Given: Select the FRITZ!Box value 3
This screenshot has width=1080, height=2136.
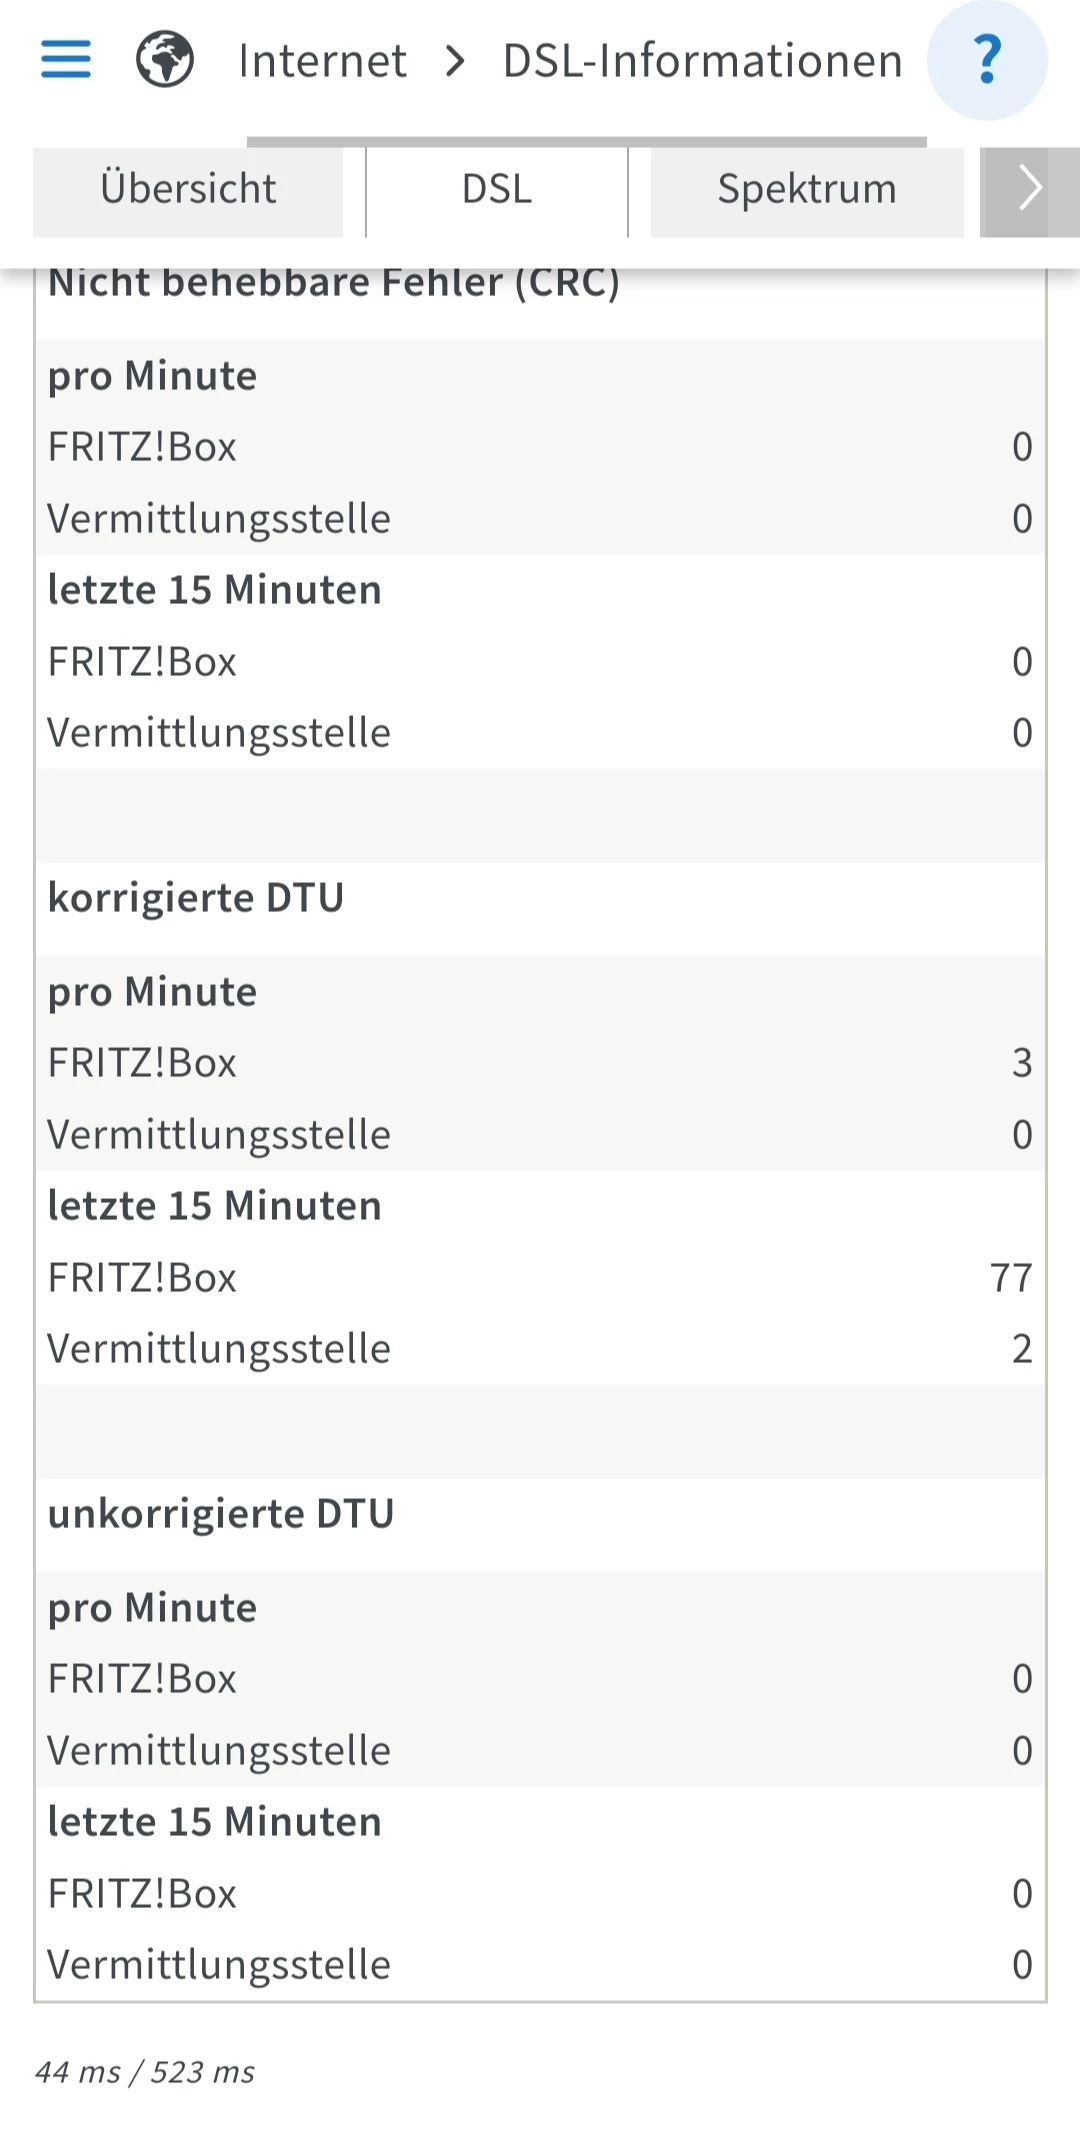Looking at the screenshot, I should 1021,1063.
